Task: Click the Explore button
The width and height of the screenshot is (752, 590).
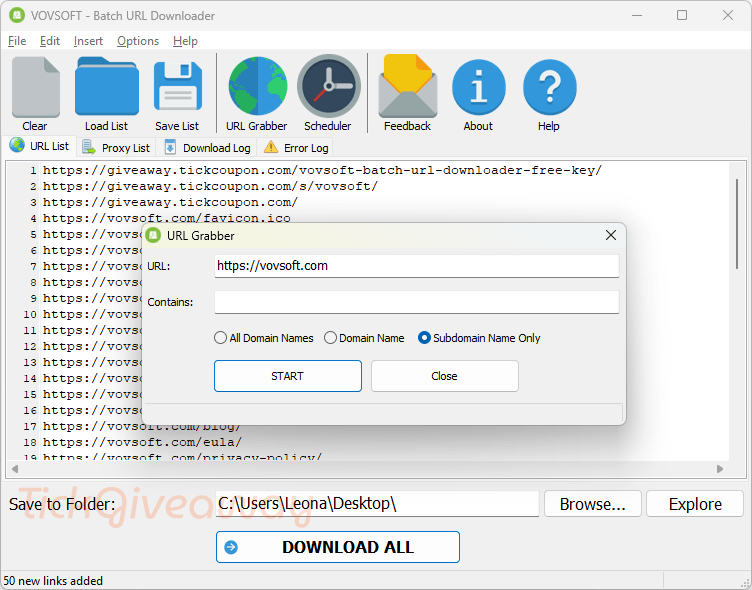Action: coord(695,504)
